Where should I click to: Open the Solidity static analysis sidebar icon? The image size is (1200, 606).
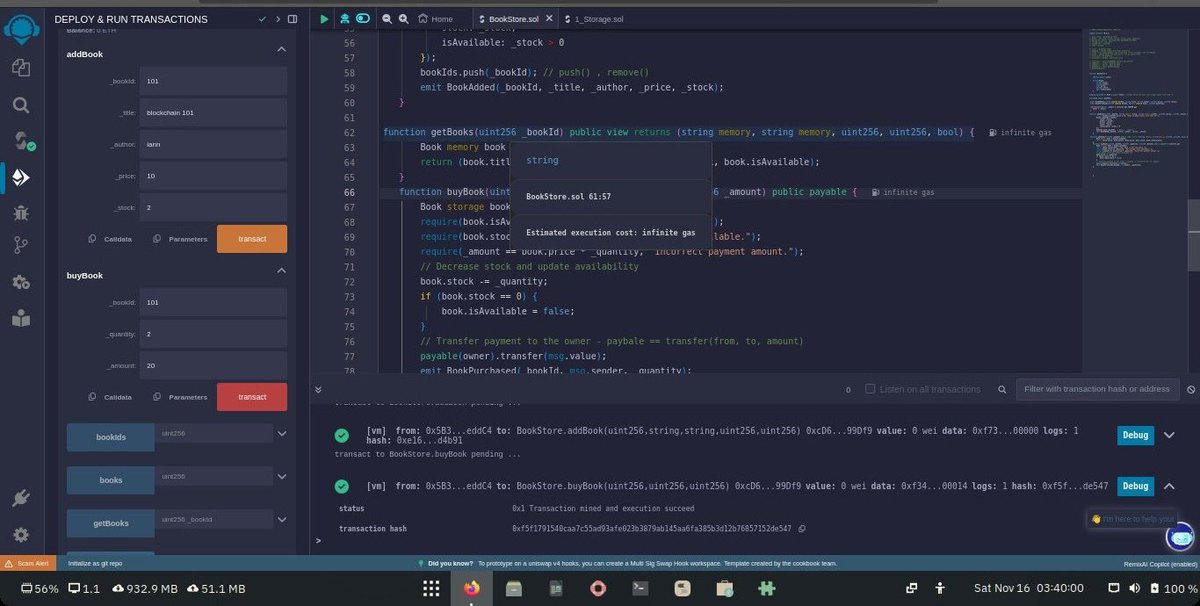pyautogui.click(x=21, y=282)
